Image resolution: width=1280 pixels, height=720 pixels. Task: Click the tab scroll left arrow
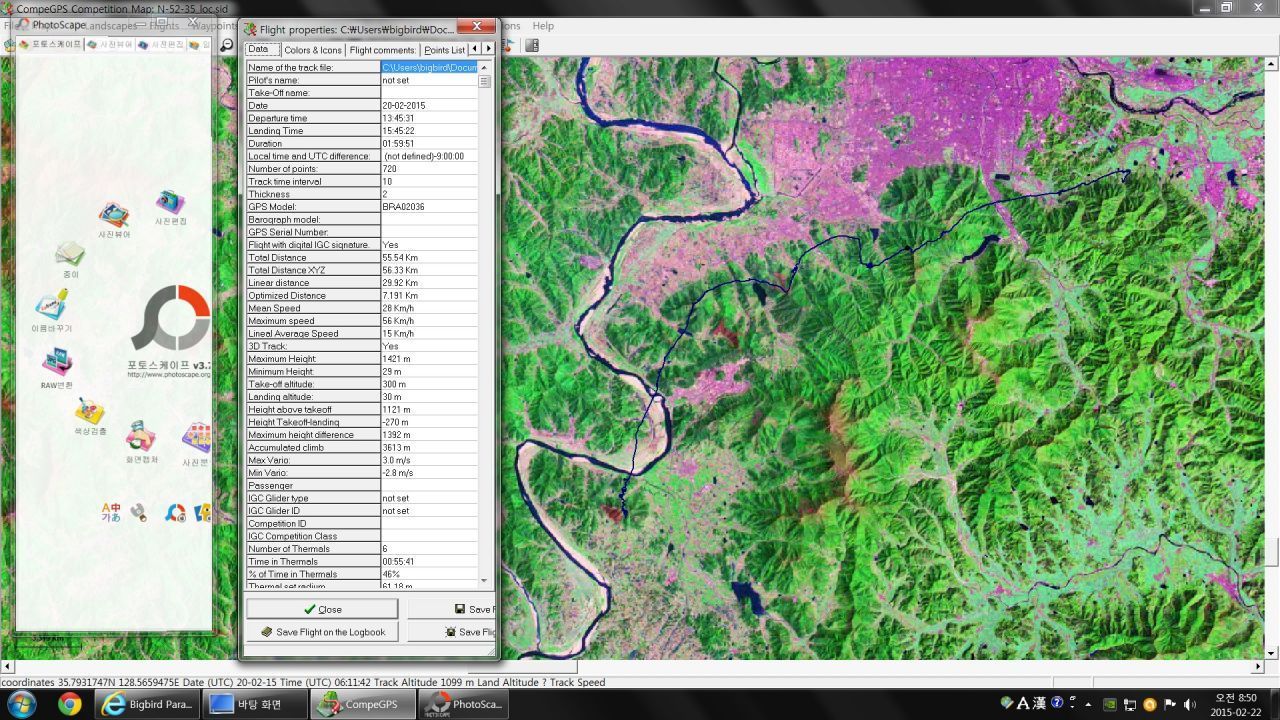pos(475,49)
